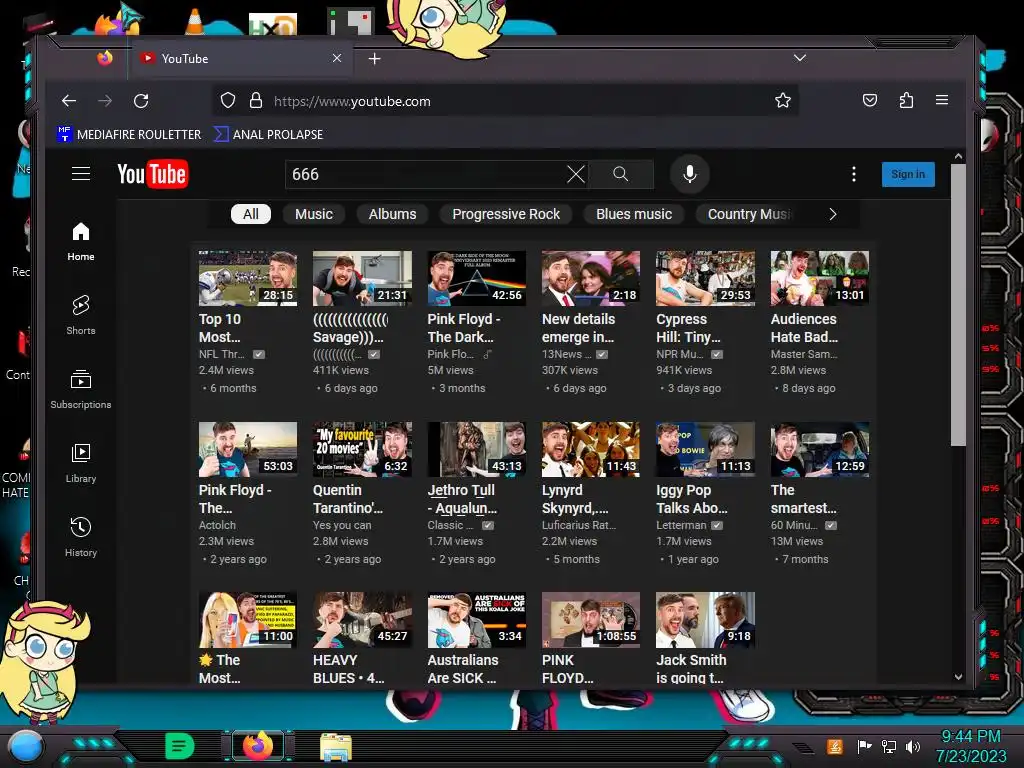Open the Top 10 Most... video thumbnail
The width and height of the screenshot is (1024, 768).
click(x=248, y=278)
